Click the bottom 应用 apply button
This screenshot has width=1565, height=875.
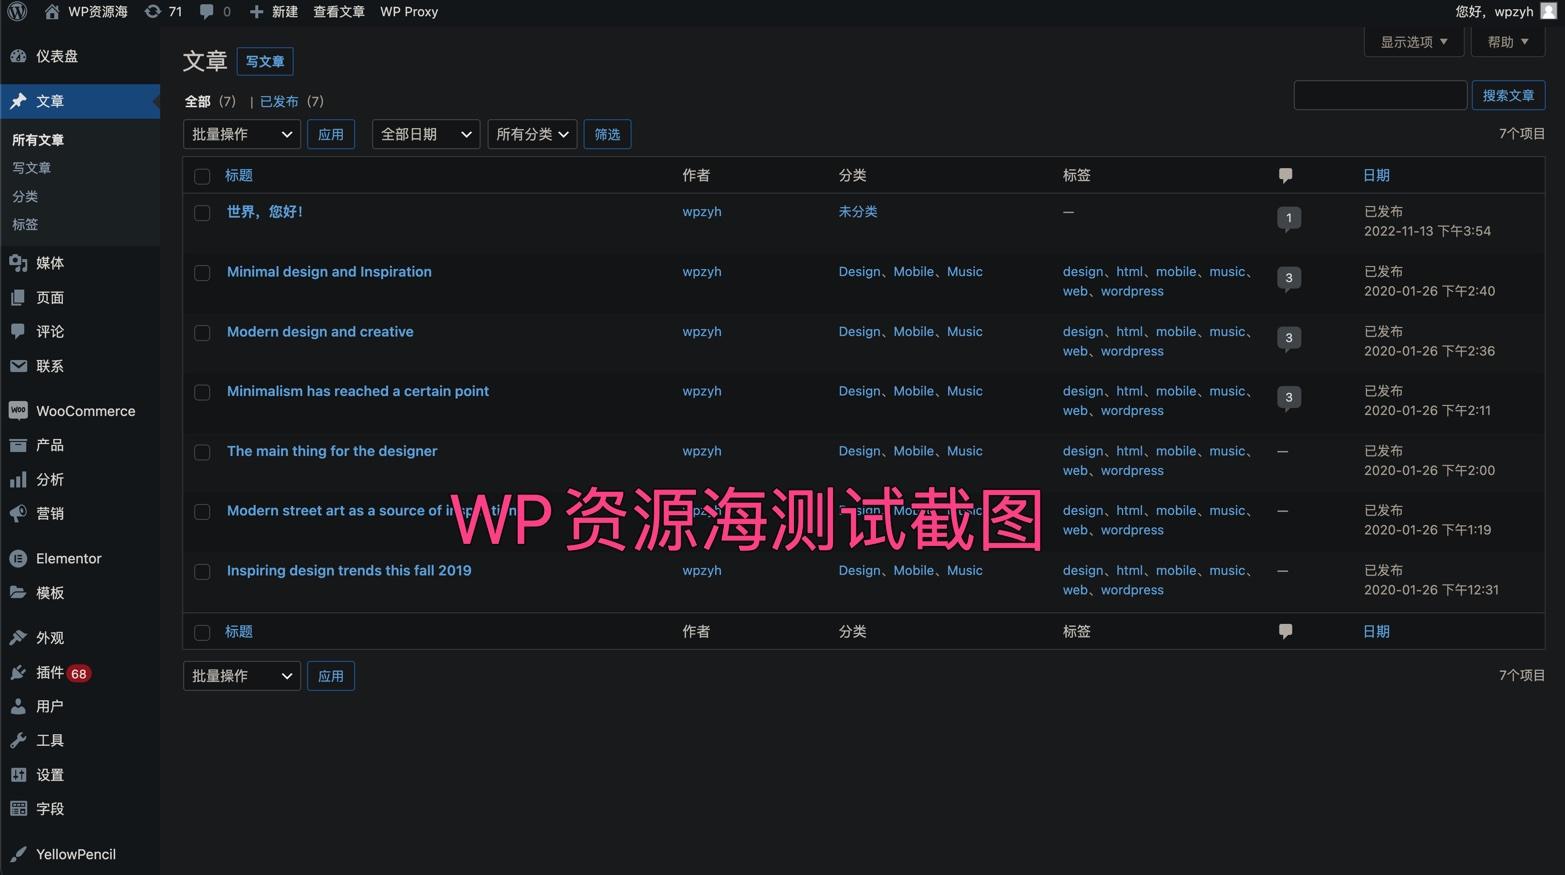[x=331, y=676]
